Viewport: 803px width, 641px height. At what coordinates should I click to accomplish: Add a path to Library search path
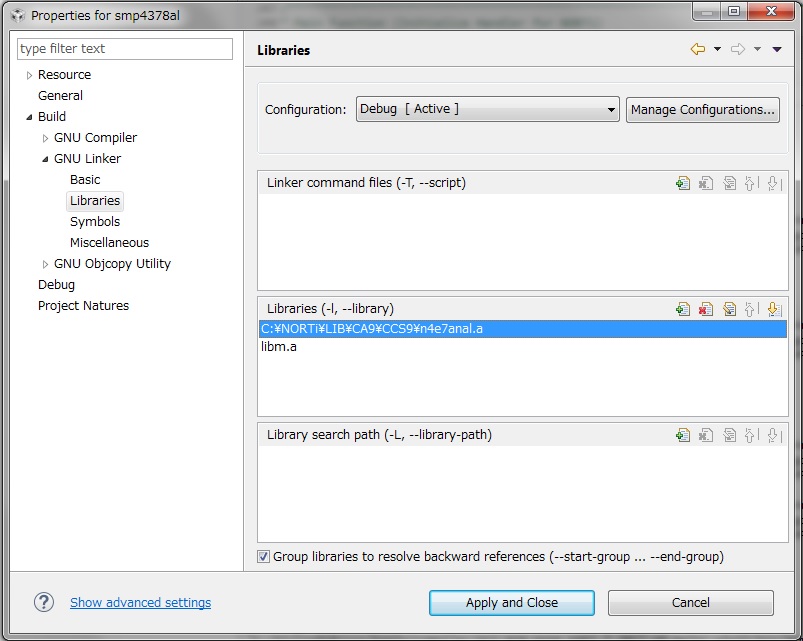(x=683, y=434)
